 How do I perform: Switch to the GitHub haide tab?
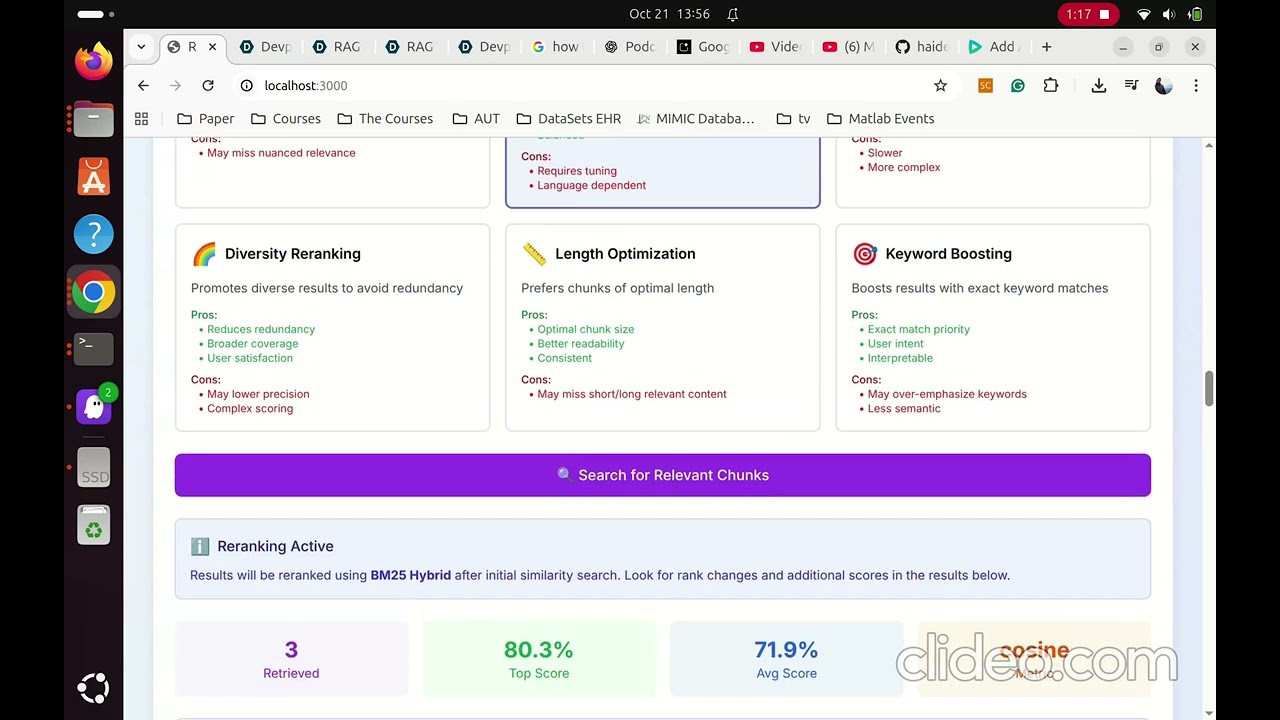(922, 47)
